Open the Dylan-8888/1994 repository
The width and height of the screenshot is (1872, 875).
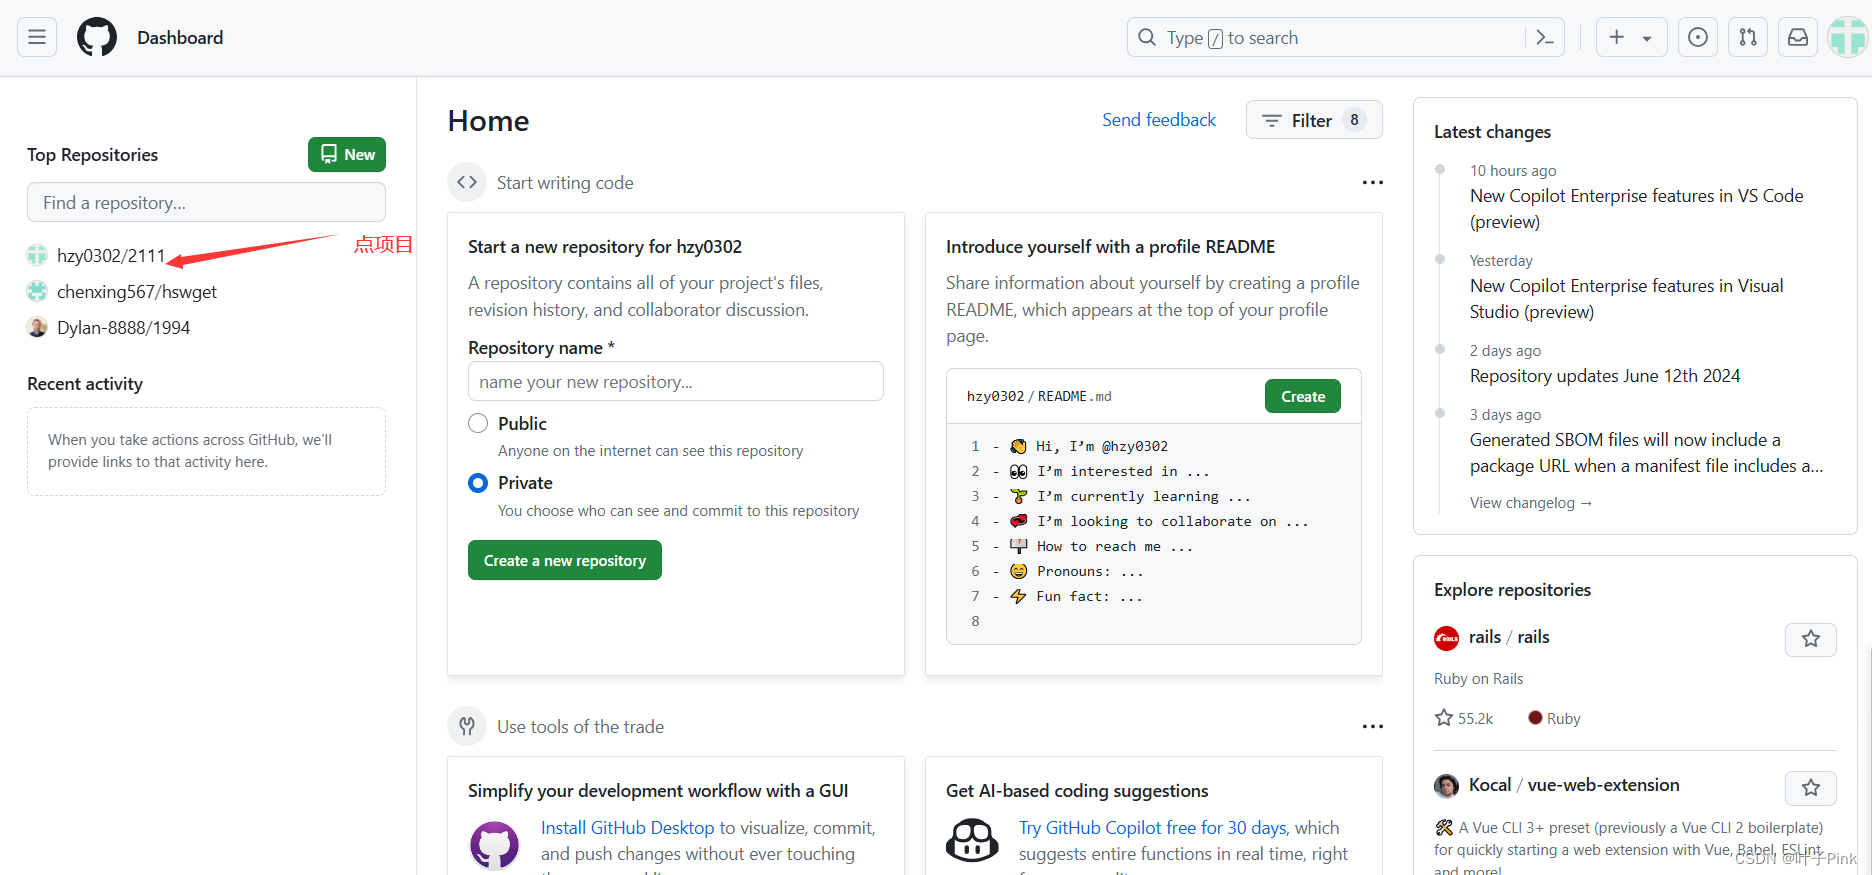click(123, 327)
